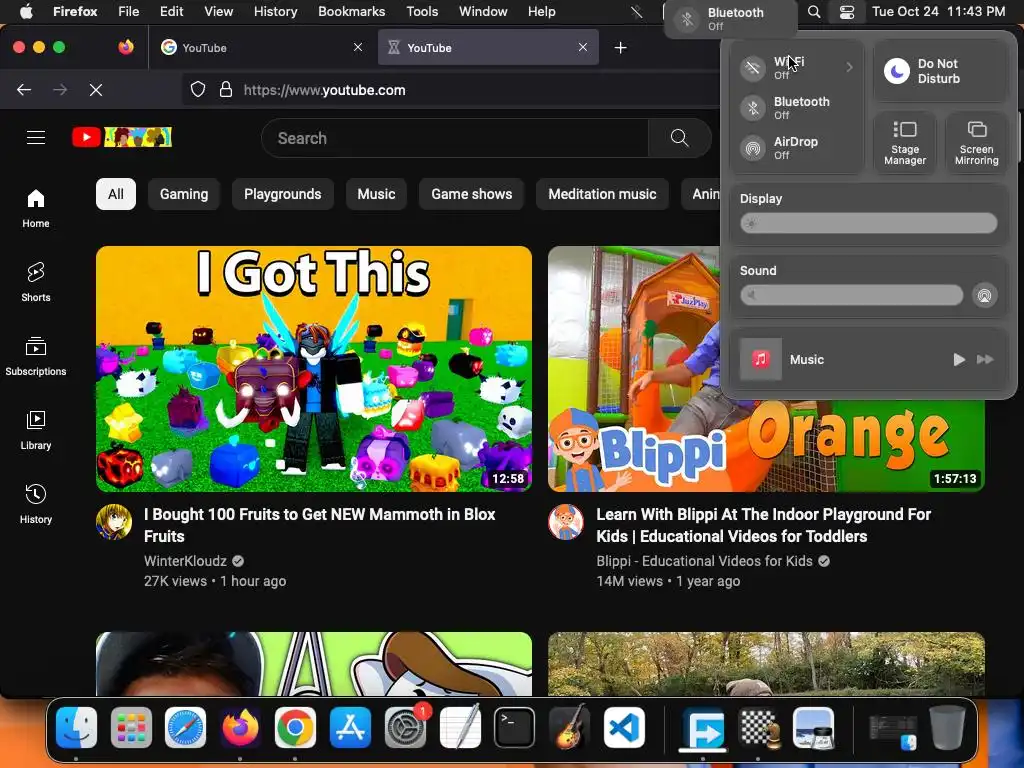Image resolution: width=1024 pixels, height=768 pixels.
Task: Close the second YouTube tab
Action: pos(583,48)
